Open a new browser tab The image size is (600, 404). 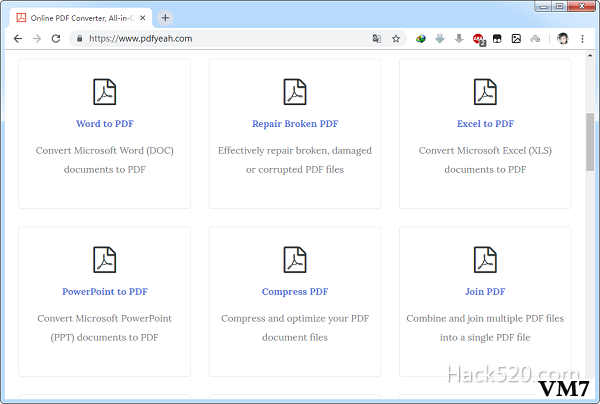[x=165, y=18]
